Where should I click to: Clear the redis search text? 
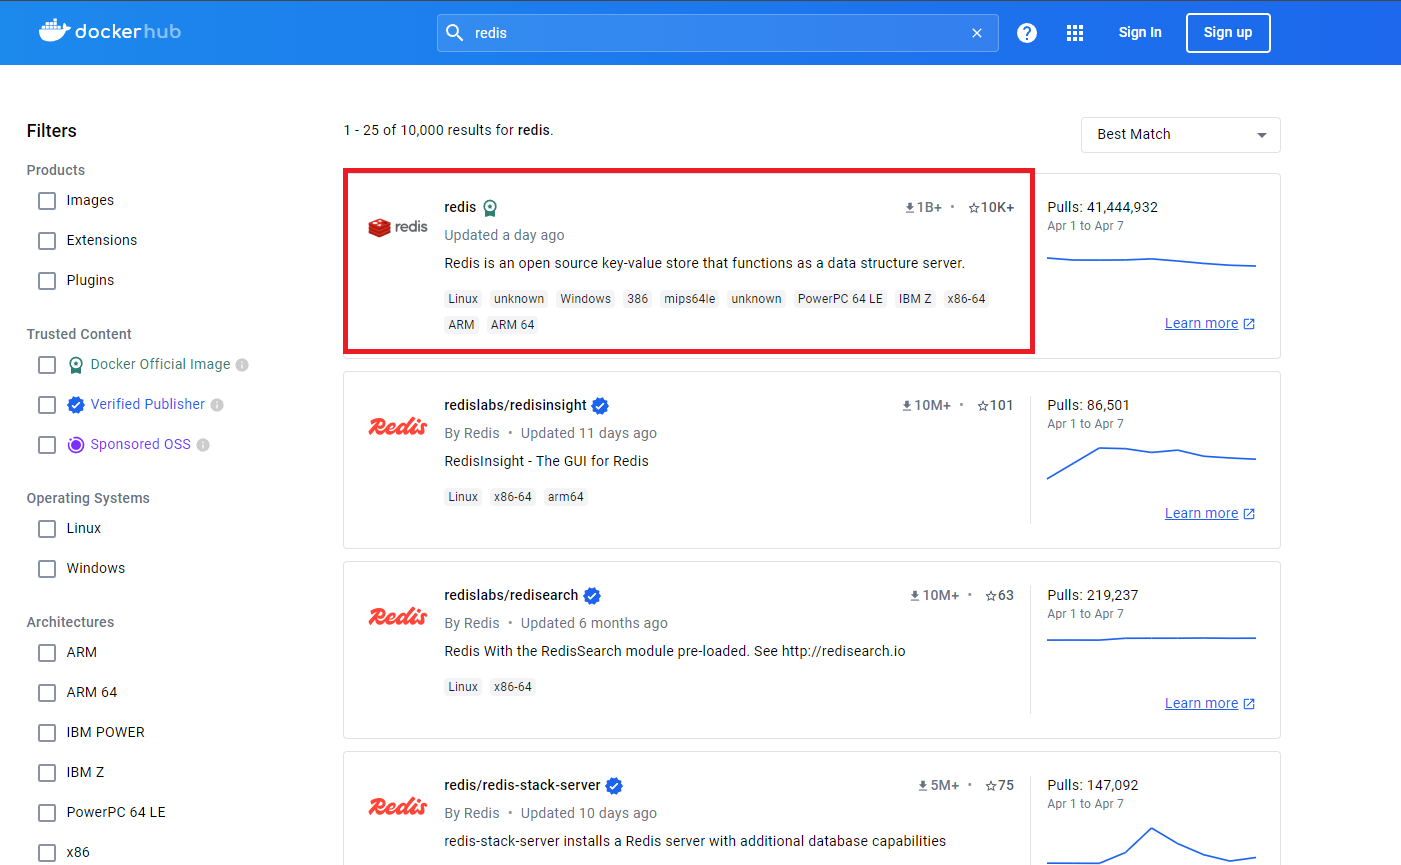pos(977,33)
